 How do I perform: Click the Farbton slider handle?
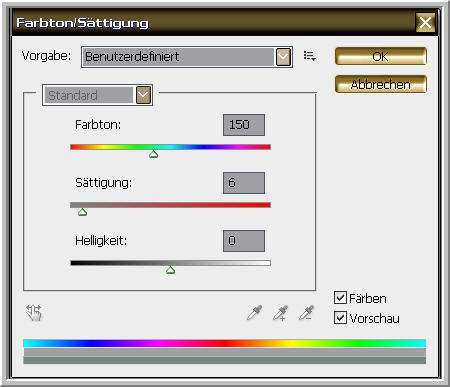153,154
